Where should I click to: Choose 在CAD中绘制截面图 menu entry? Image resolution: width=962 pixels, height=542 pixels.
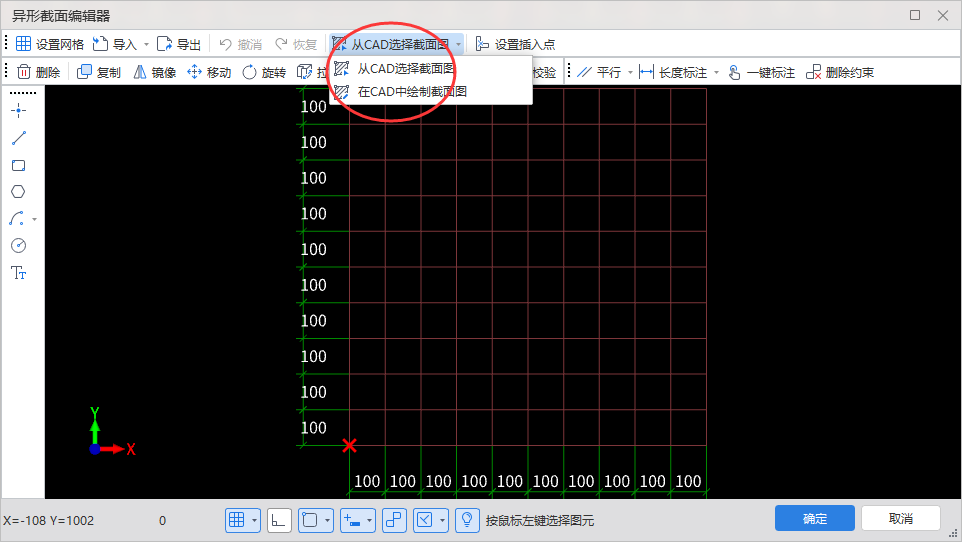coord(431,92)
